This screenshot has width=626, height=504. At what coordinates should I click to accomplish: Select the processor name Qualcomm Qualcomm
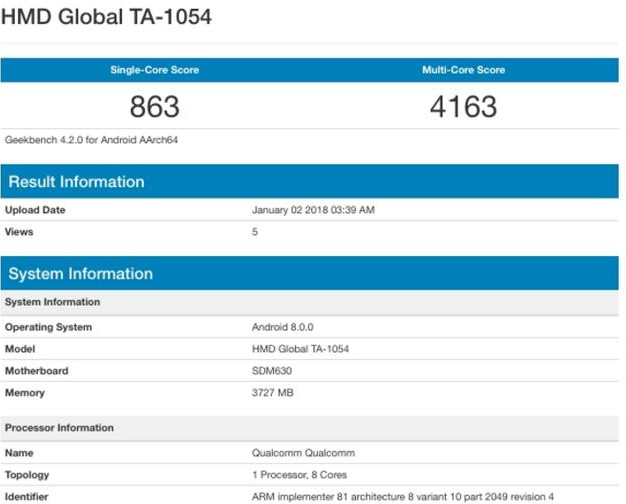coord(303,453)
